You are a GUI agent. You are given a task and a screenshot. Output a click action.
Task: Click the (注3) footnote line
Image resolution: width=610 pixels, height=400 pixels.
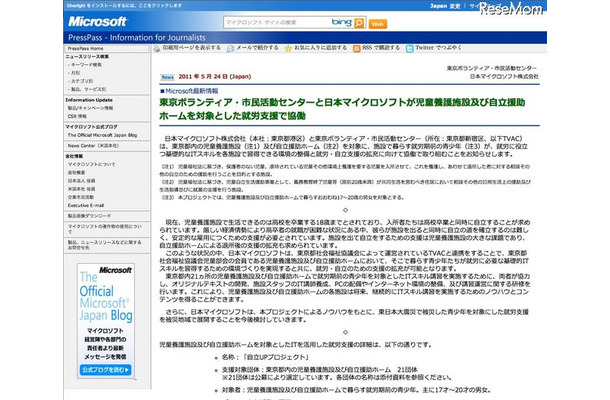(282, 198)
